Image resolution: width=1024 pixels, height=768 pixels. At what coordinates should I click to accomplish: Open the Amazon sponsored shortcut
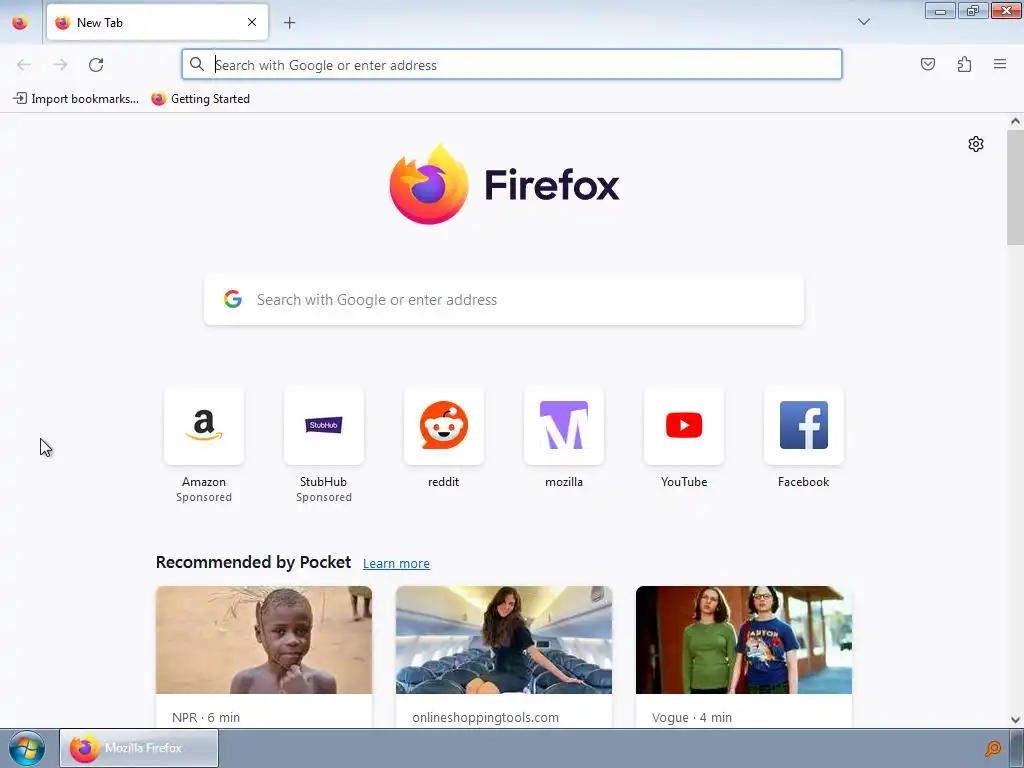pyautogui.click(x=204, y=426)
